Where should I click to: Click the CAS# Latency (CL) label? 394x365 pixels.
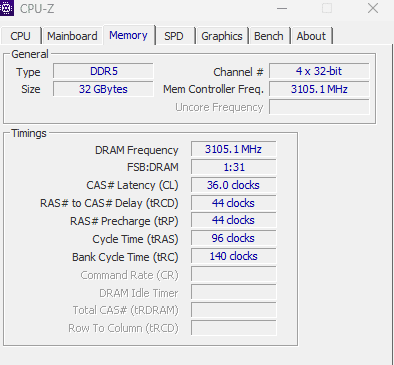(132, 185)
